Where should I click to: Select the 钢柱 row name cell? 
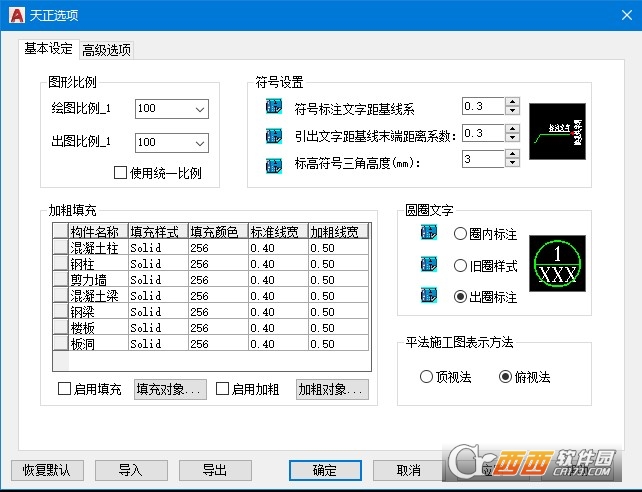98,263
